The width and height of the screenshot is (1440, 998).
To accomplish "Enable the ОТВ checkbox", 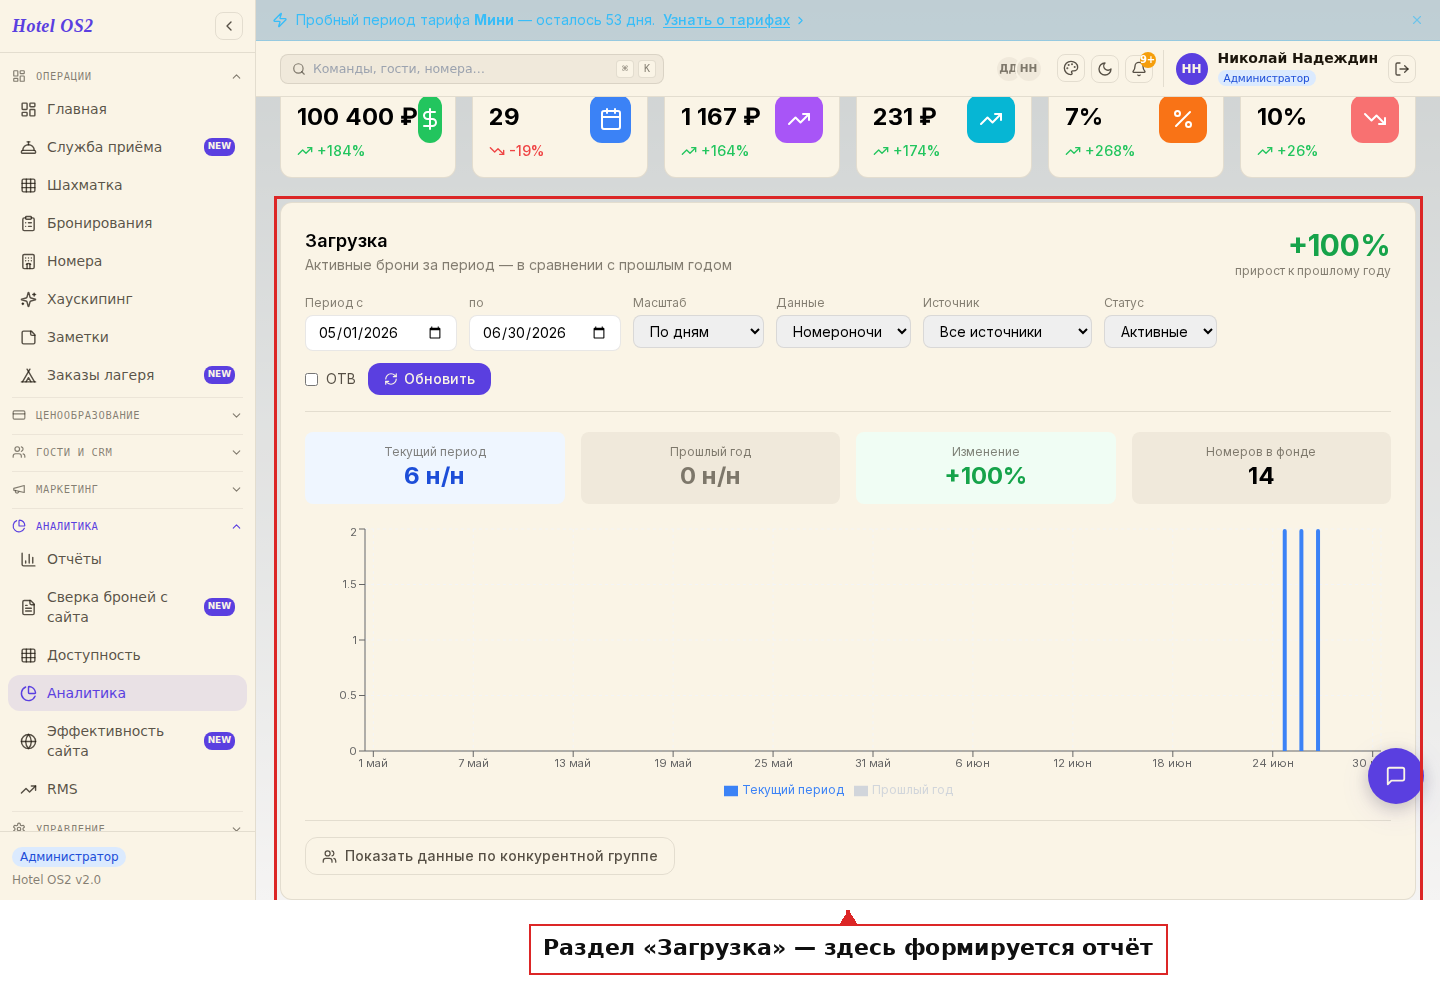I will pyautogui.click(x=312, y=379).
